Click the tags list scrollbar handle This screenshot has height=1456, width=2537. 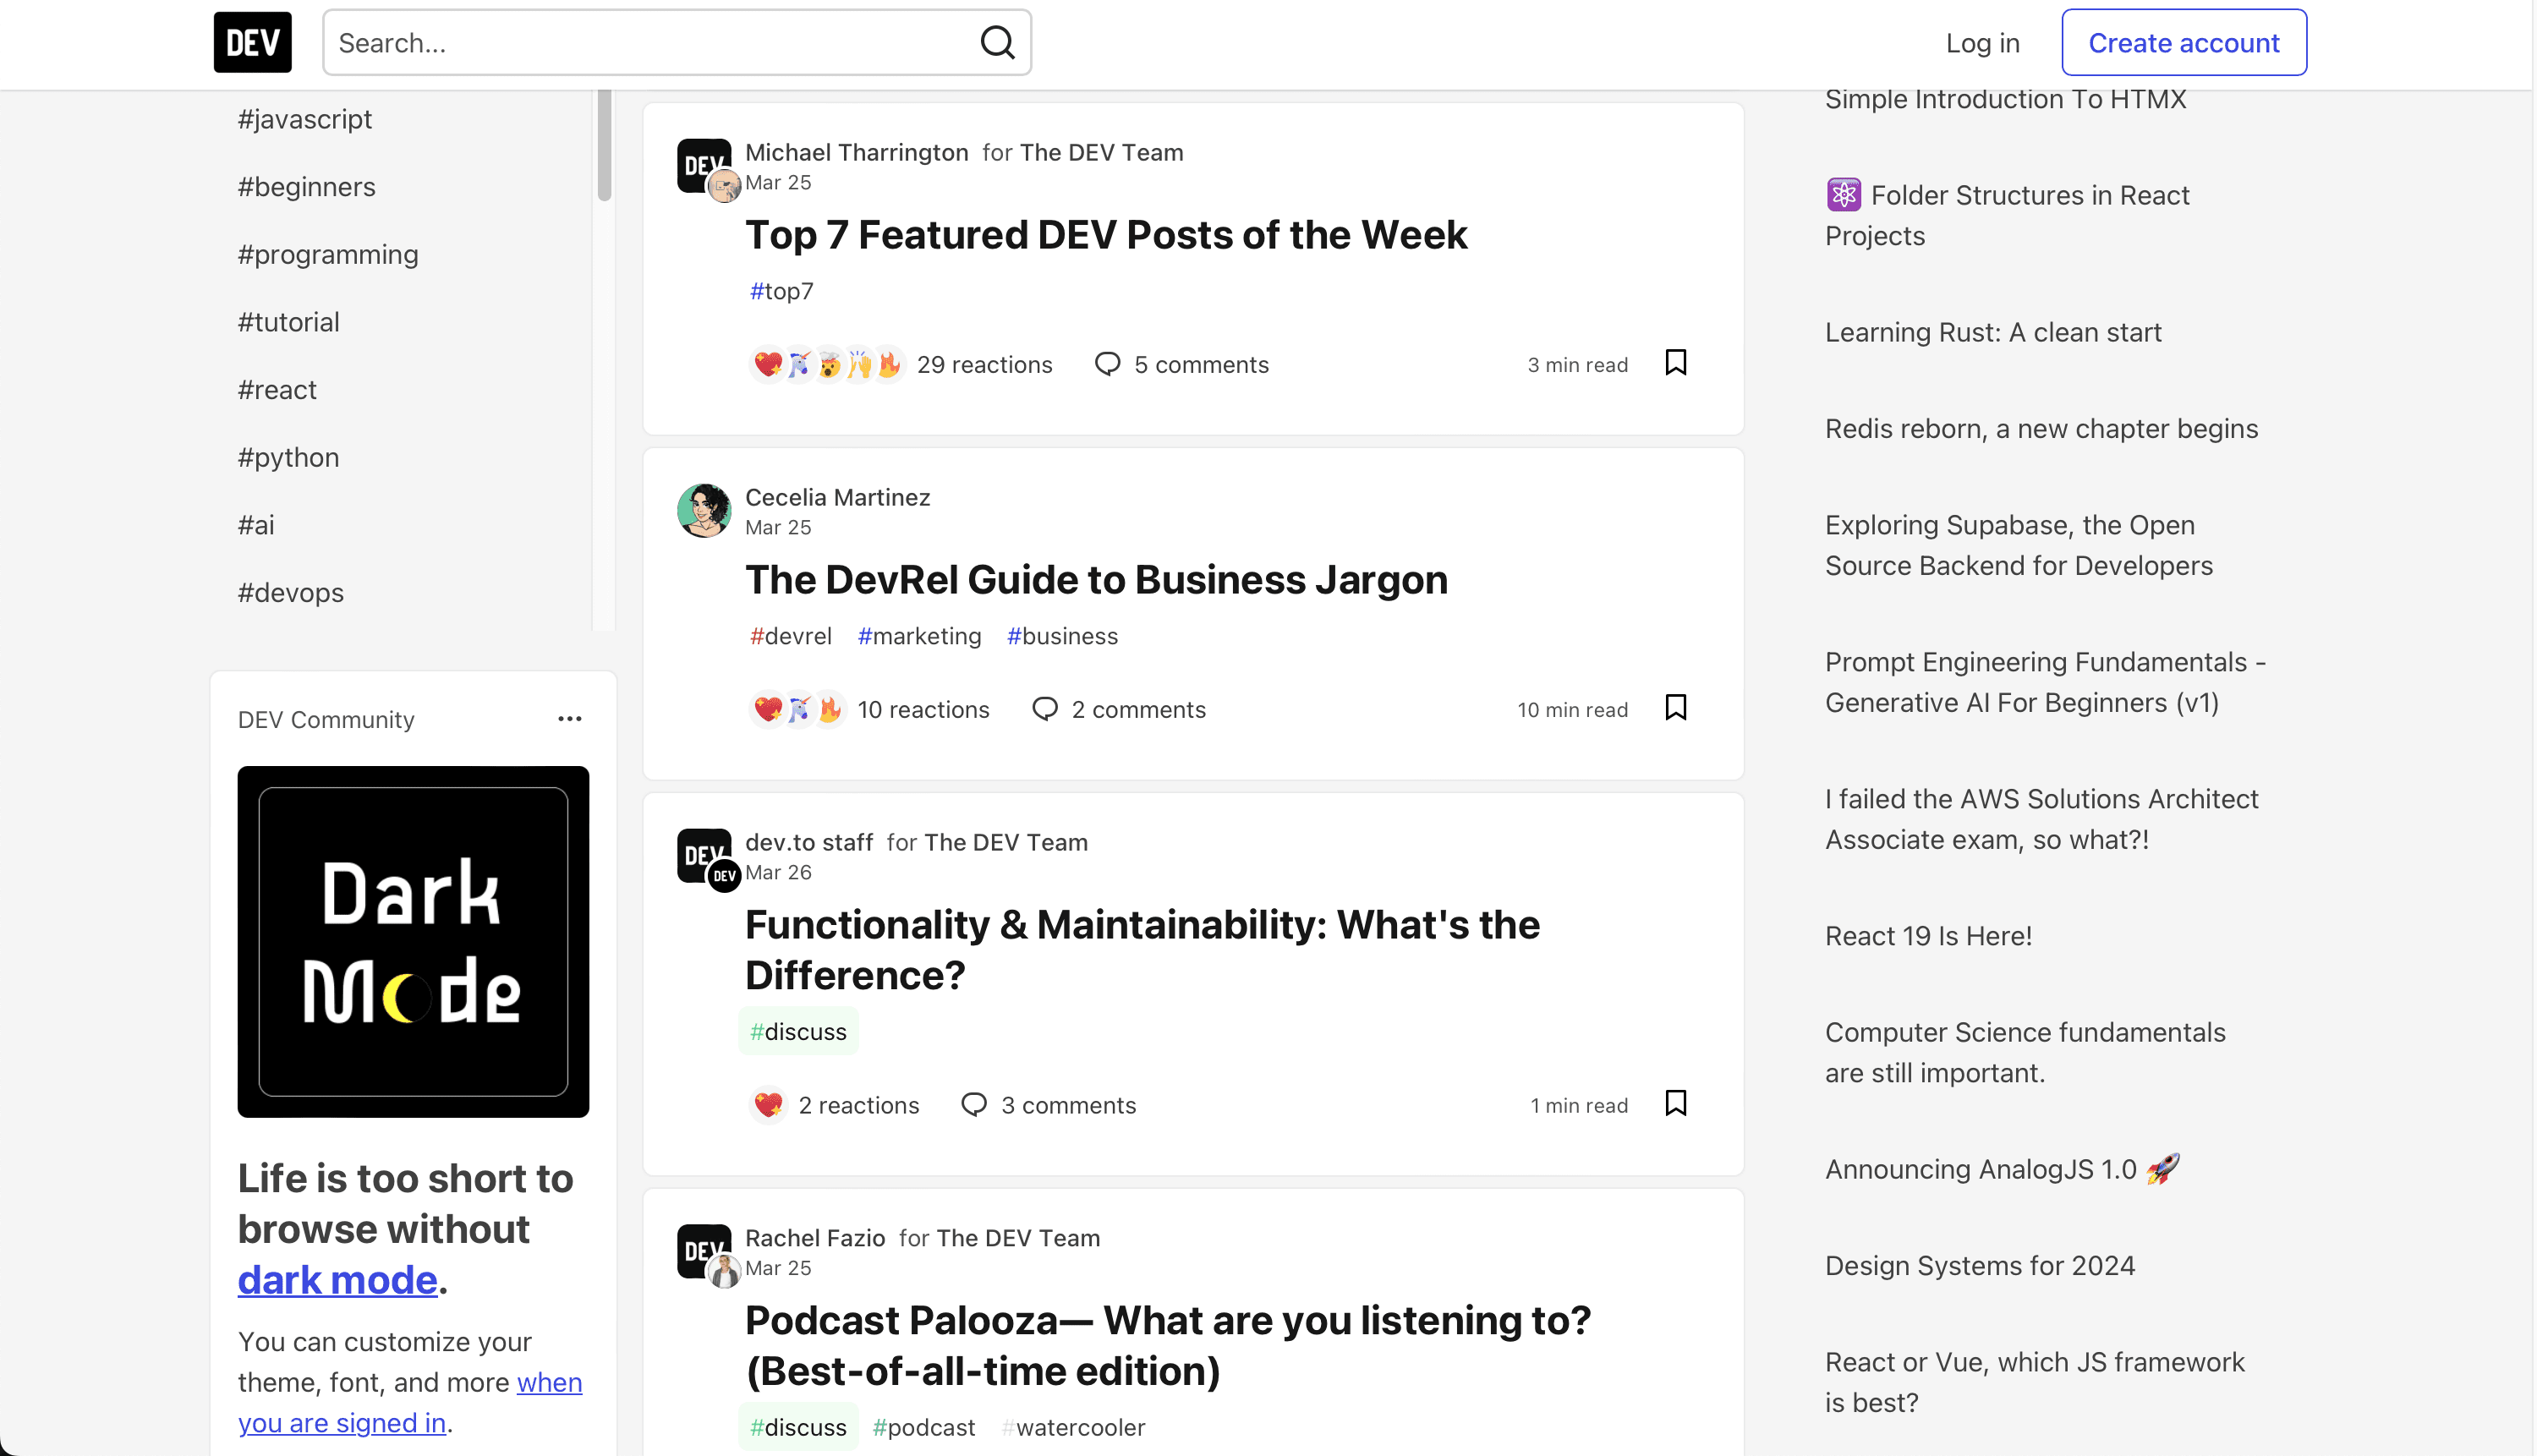pyautogui.click(x=604, y=145)
